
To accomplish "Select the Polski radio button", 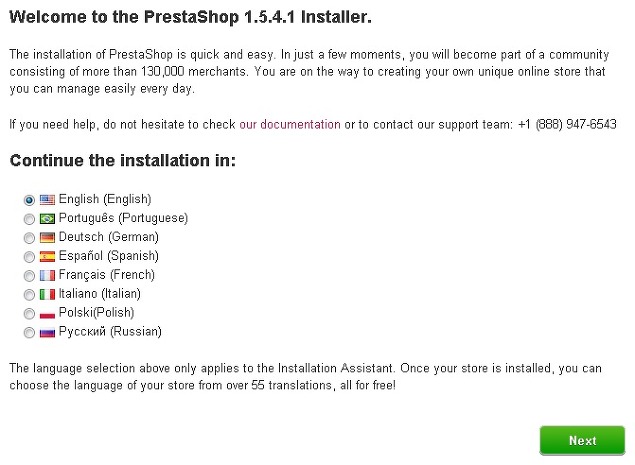I will 29,314.
